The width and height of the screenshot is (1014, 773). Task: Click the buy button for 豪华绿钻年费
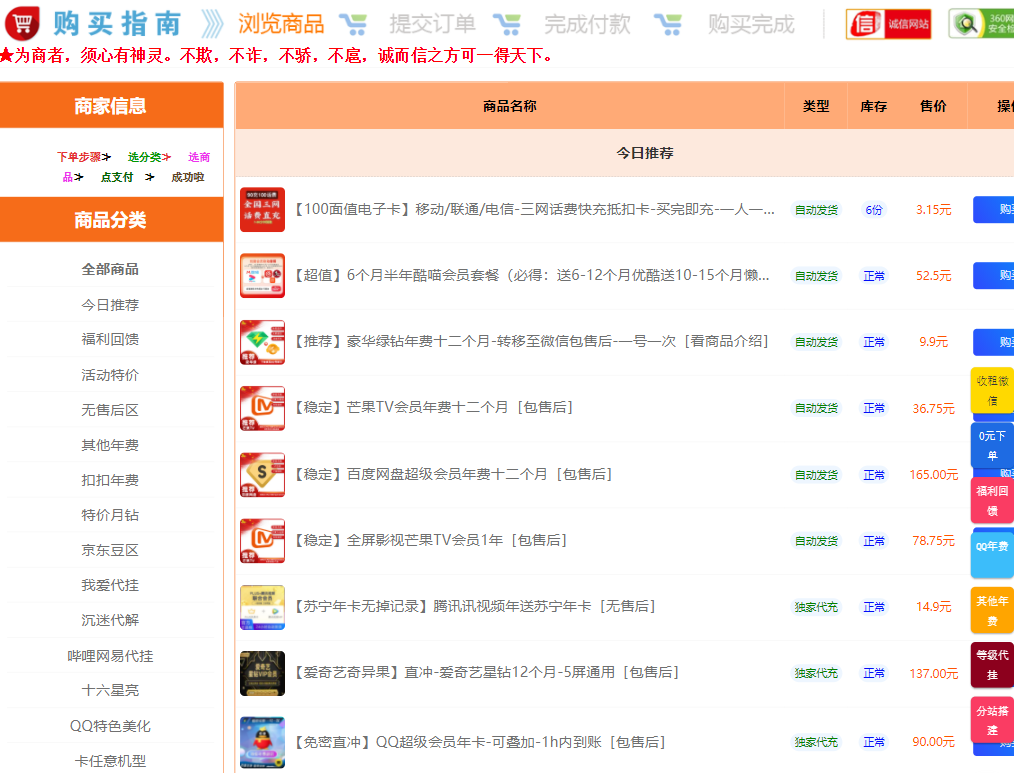point(993,342)
